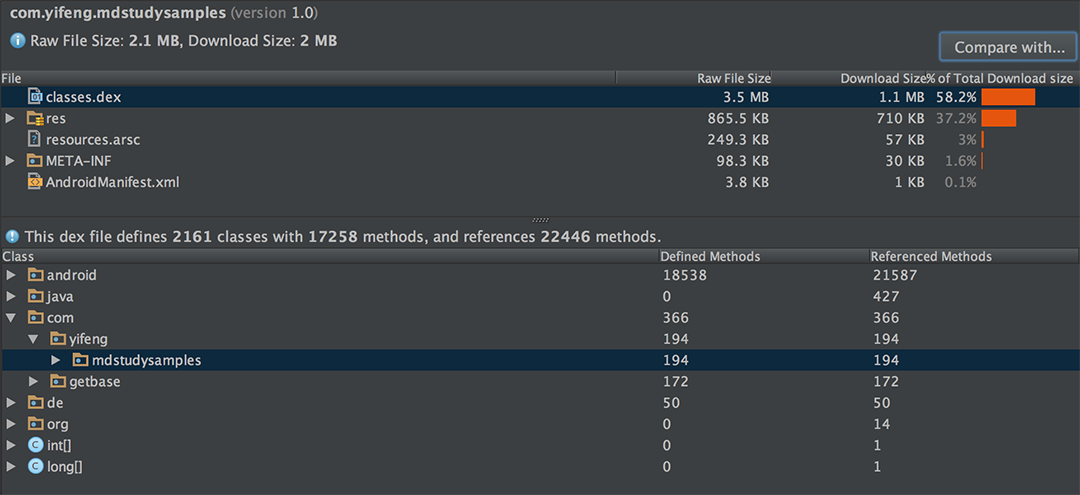
Task: Expand the res folder
Action: tap(10, 118)
